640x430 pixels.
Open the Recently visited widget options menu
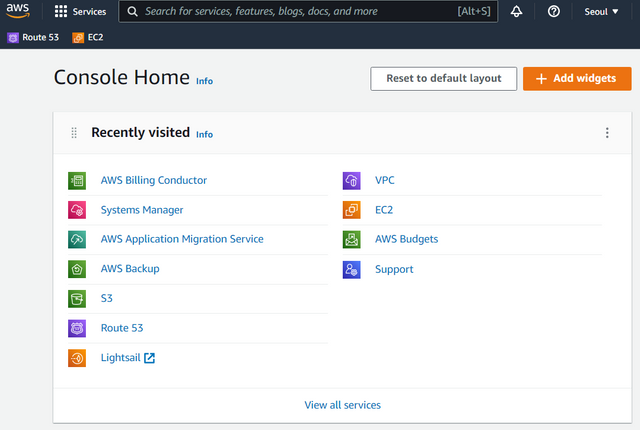coord(607,133)
